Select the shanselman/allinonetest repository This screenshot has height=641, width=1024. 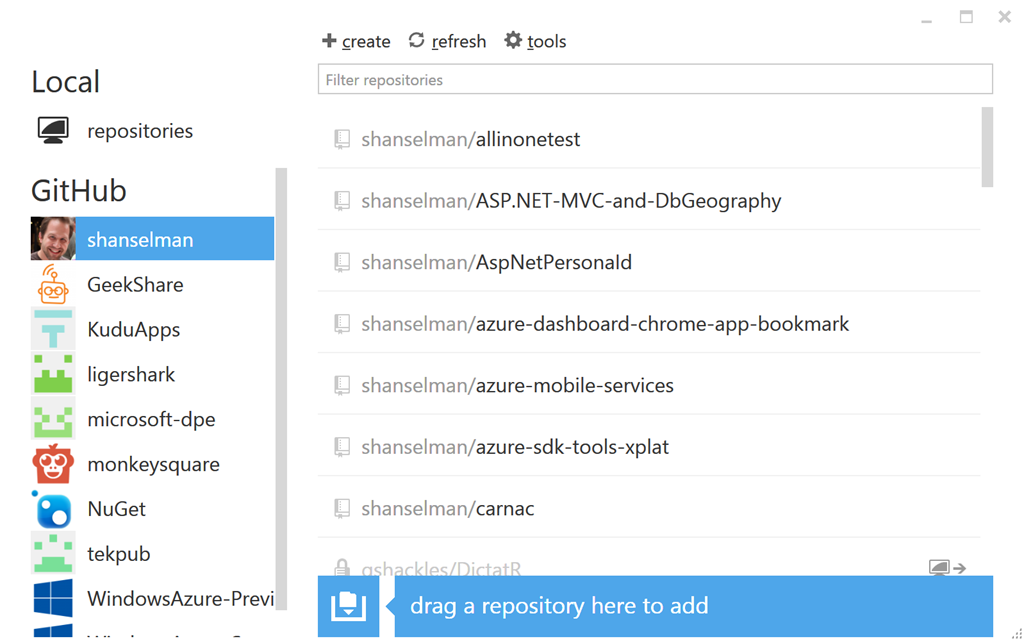click(x=527, y=140)
